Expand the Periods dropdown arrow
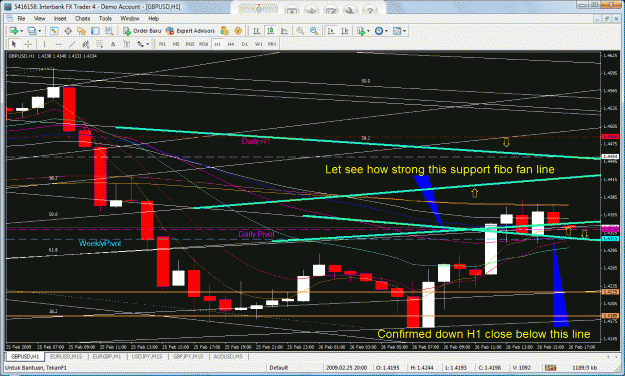 point(386,31)
